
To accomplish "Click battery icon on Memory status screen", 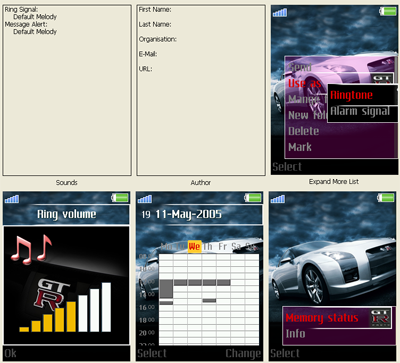I will coord(386,198).
